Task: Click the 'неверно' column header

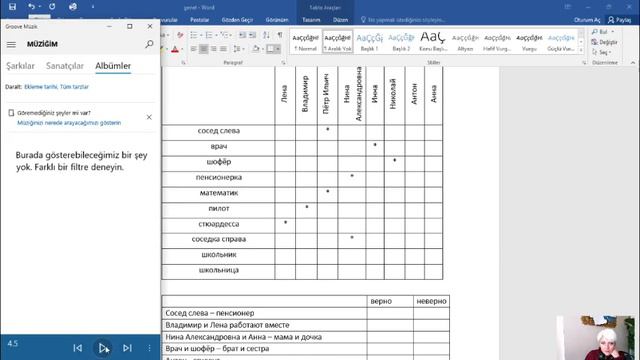Action: pos(431,301)
